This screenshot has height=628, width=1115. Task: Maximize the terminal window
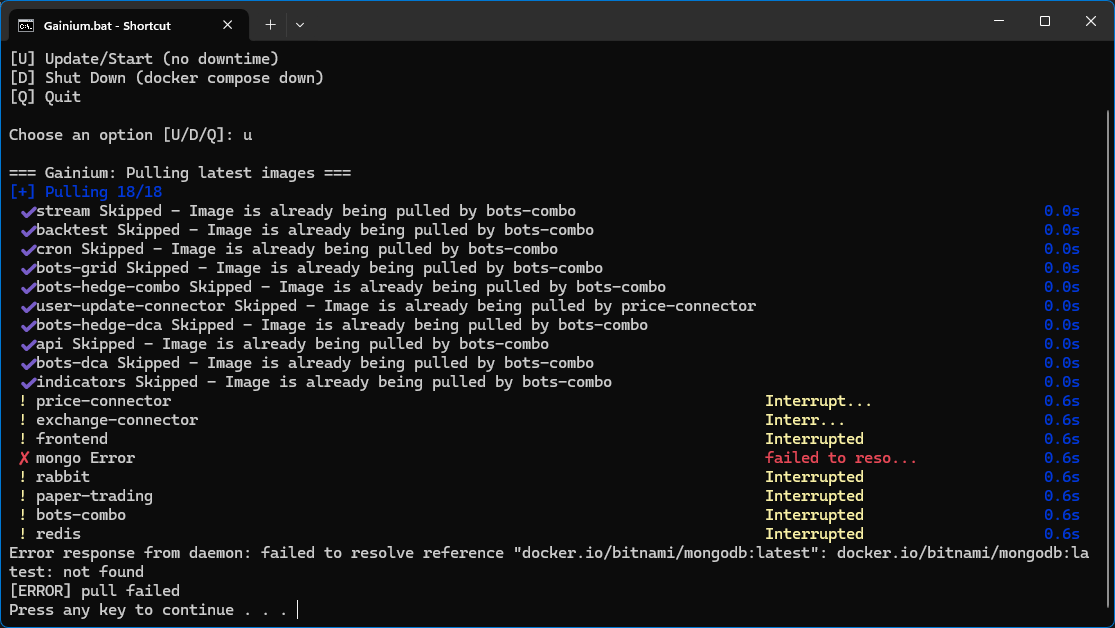point(1044,21)
